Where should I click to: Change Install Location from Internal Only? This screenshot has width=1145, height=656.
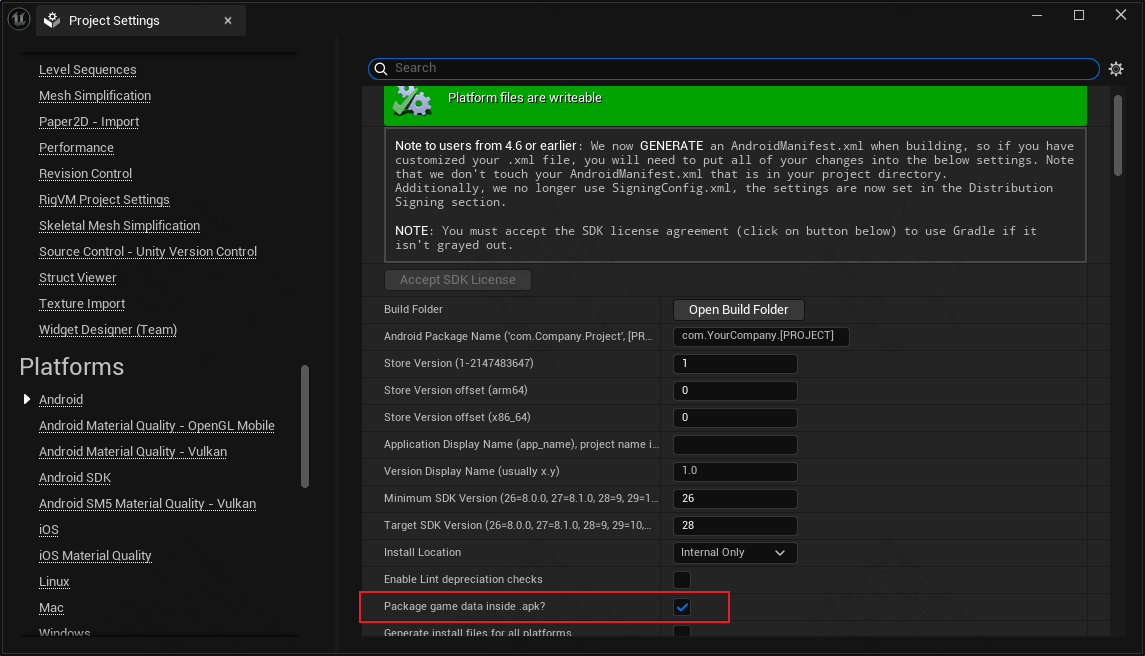point(735,552)
